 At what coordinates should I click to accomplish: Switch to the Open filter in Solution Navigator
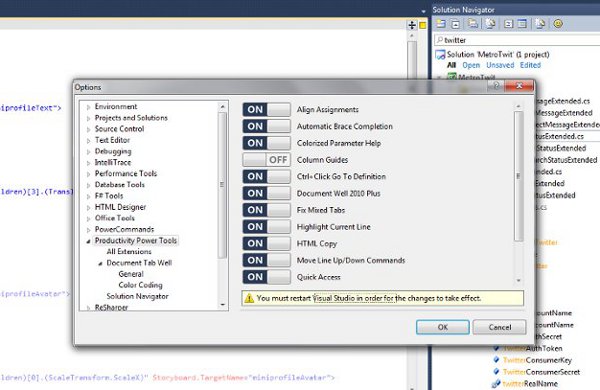pos(471,65)
